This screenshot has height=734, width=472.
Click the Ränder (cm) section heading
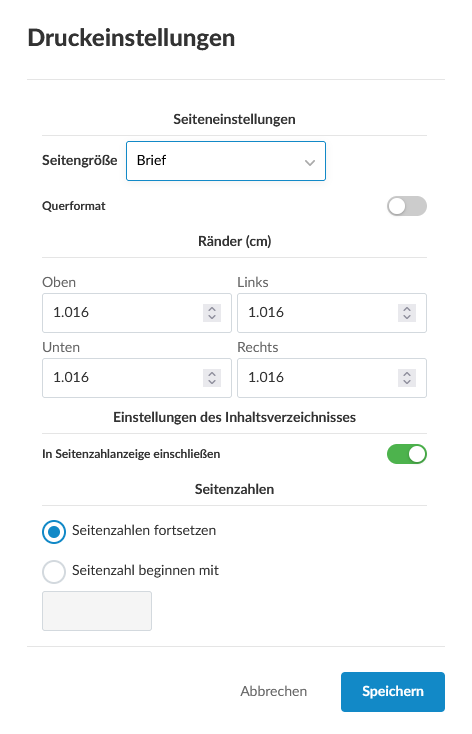234,241
